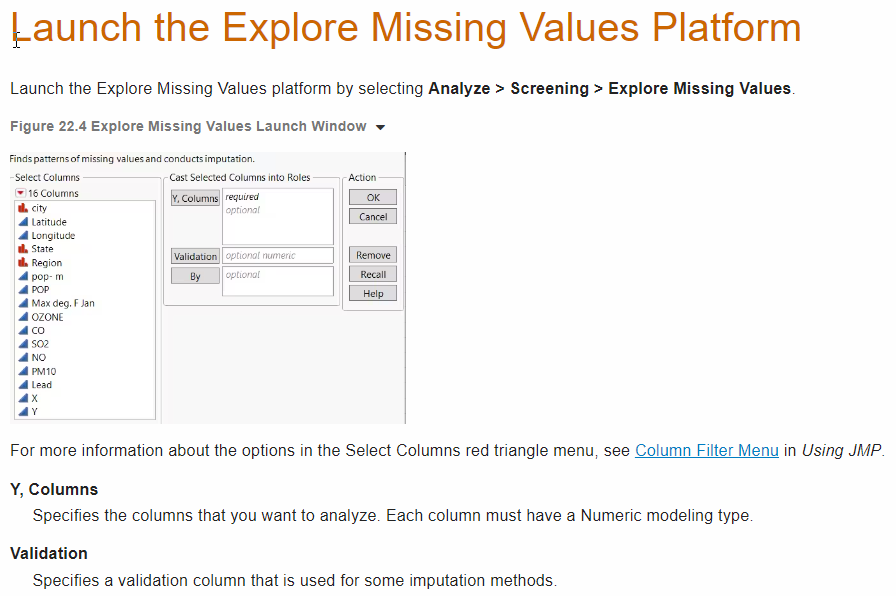Image resolution: width=896 pixels, height=596 pixels.
Task: Click the continuous icon next to Latitude
Action: 23,222
